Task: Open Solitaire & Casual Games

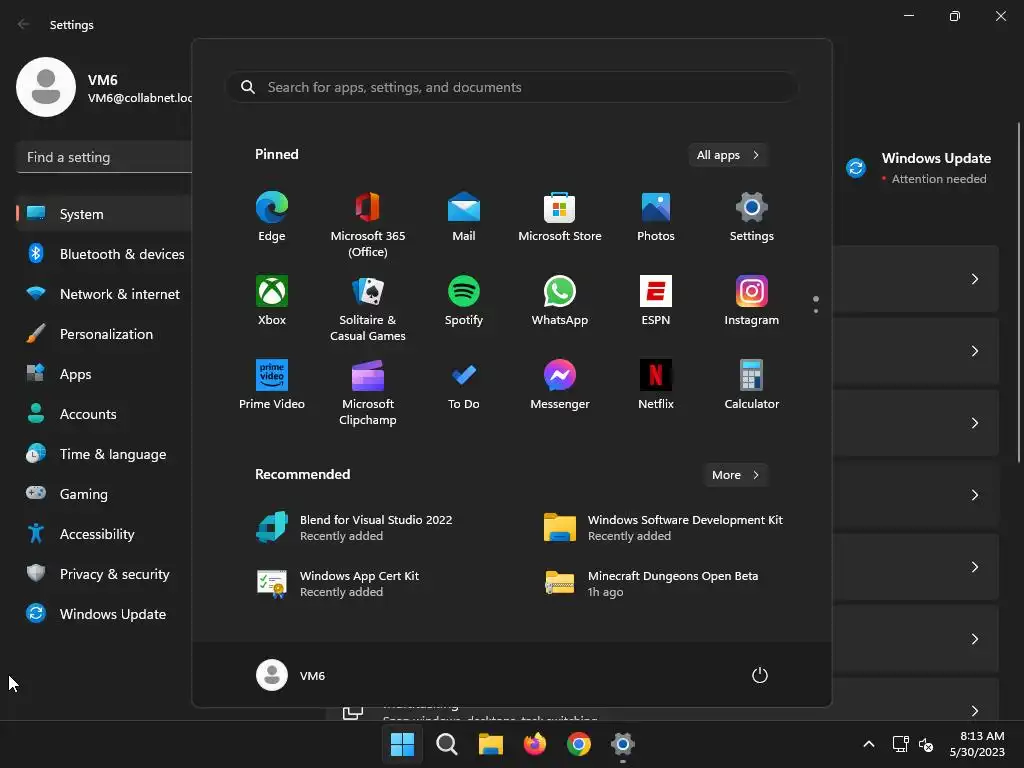Action: tap(368, 309)
